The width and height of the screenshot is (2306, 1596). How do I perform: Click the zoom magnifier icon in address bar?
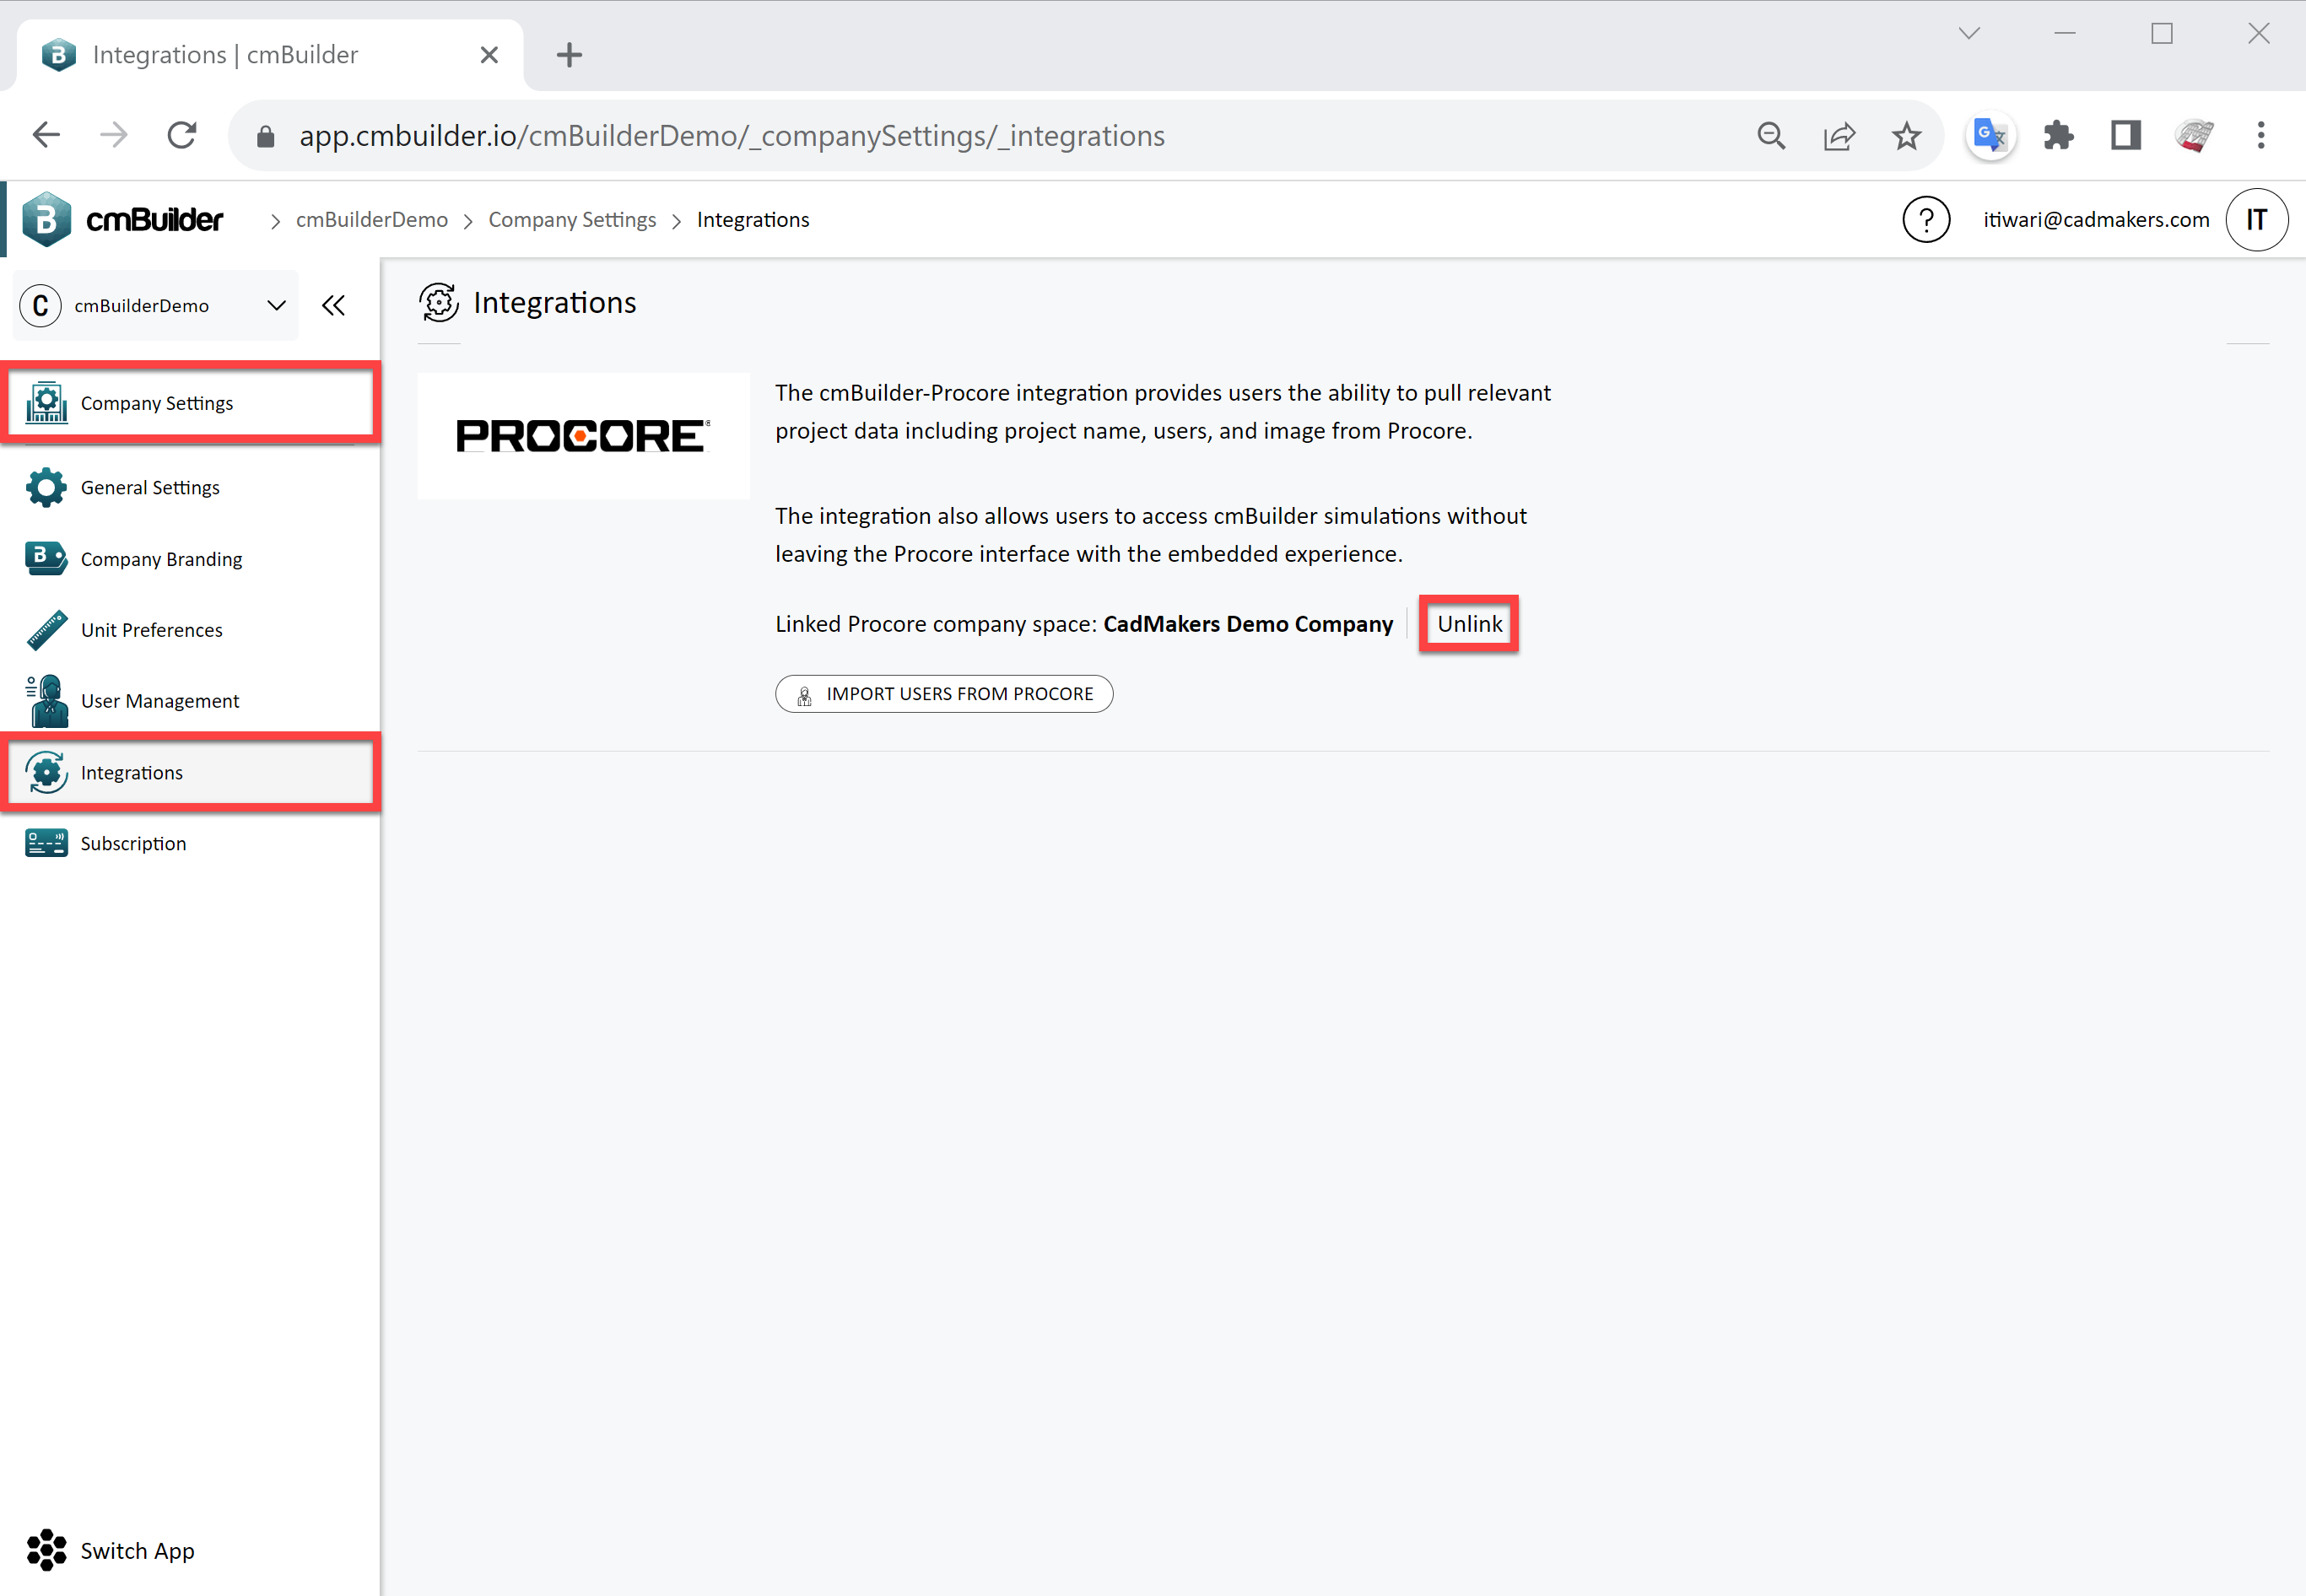1772,136
